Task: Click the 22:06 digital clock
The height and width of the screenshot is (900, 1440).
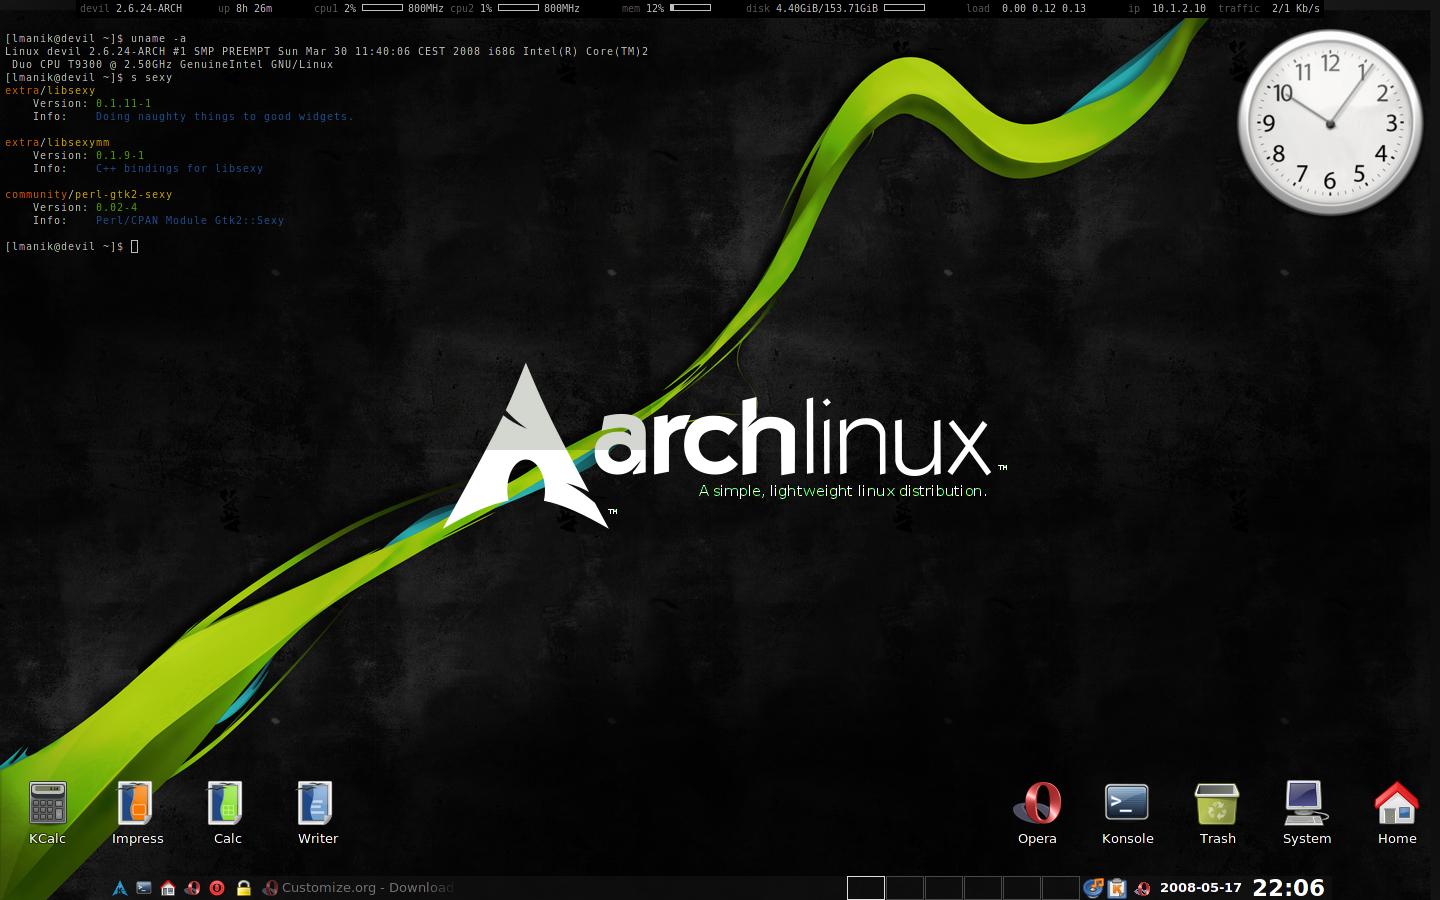Action: (x=1289, y=888)
